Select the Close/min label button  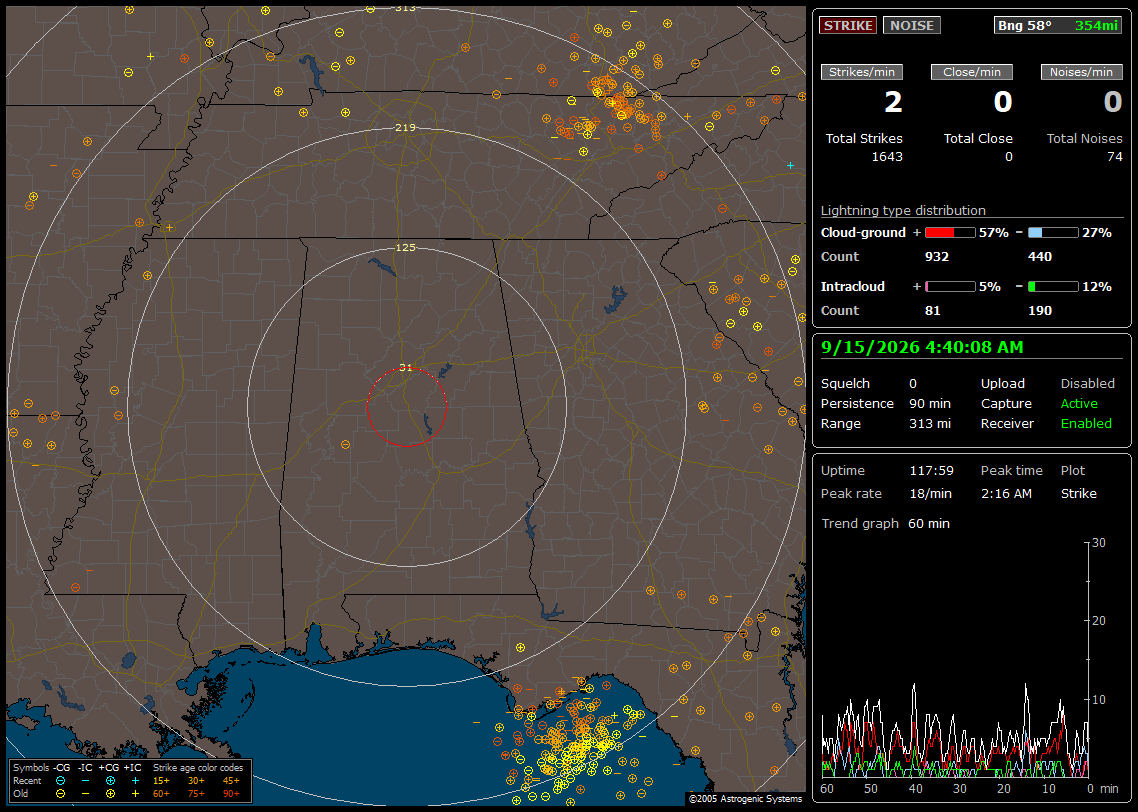pyautogui.click(x=972, y=72)
